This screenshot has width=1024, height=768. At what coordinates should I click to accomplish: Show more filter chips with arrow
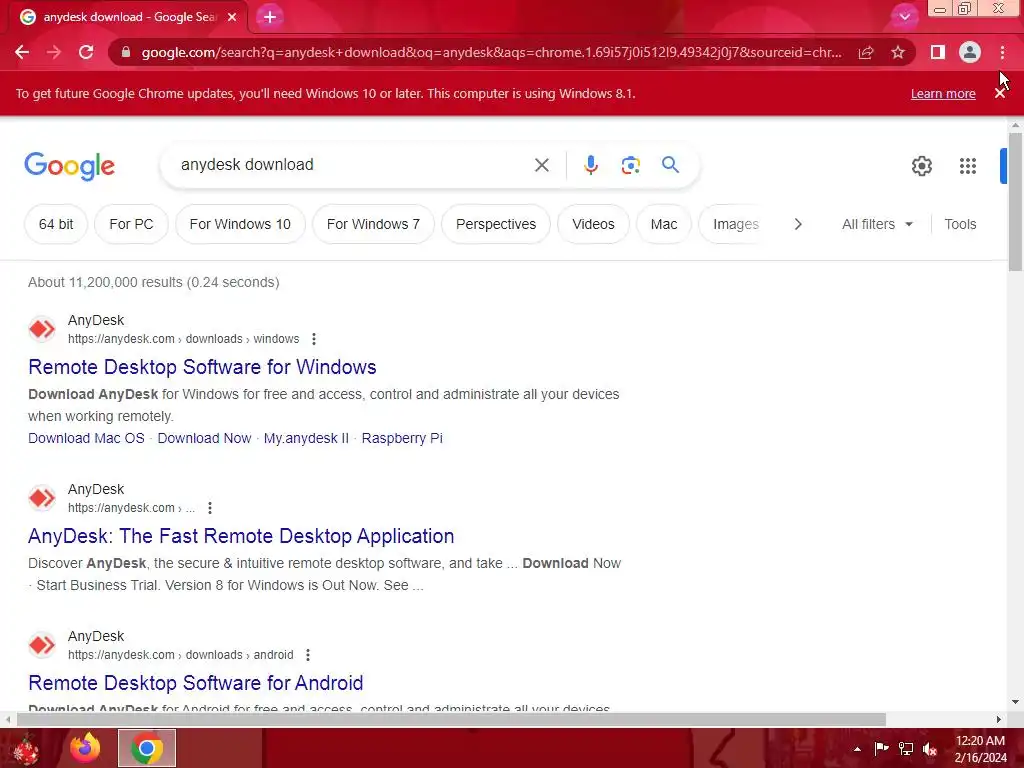tap(797, 224)
